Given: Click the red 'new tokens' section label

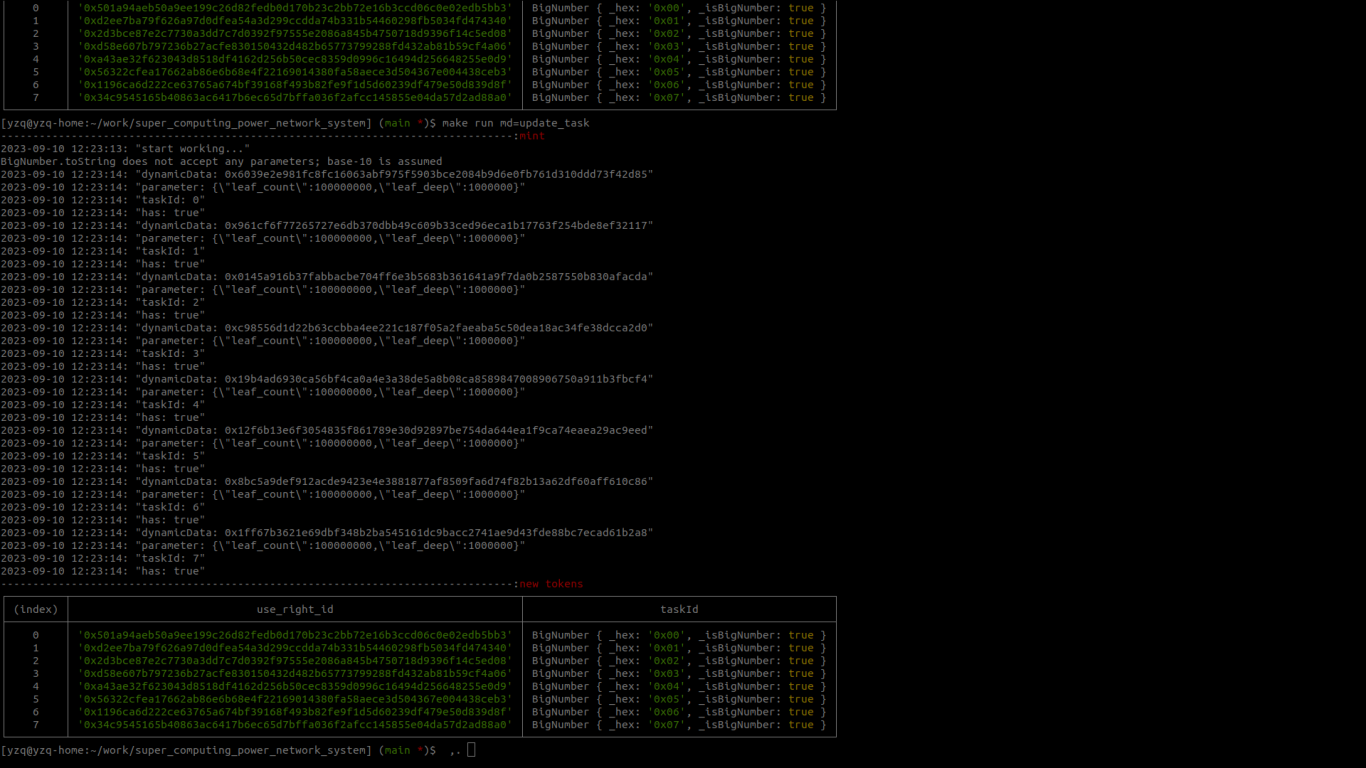Looking at the screenshot, I should [x=551, y=584].
